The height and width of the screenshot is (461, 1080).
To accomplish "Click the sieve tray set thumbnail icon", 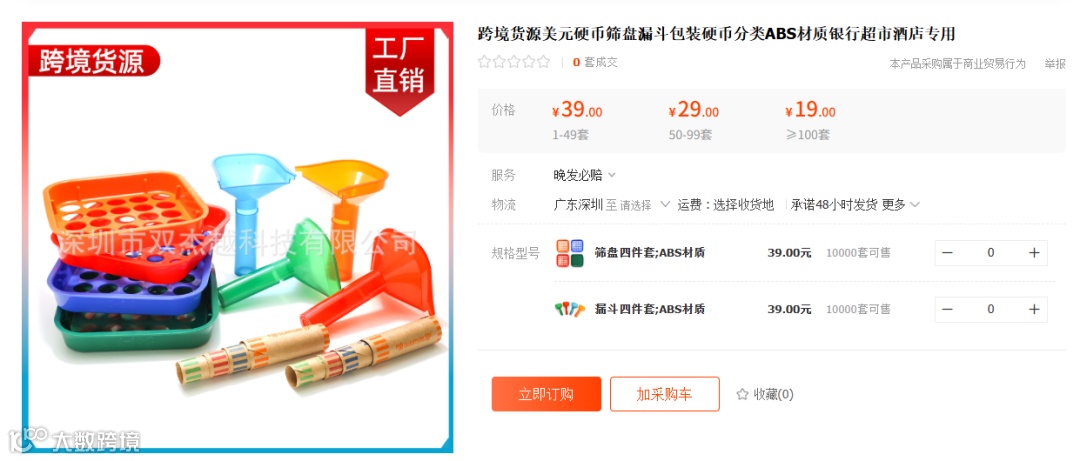I will (x=570, y=253).
